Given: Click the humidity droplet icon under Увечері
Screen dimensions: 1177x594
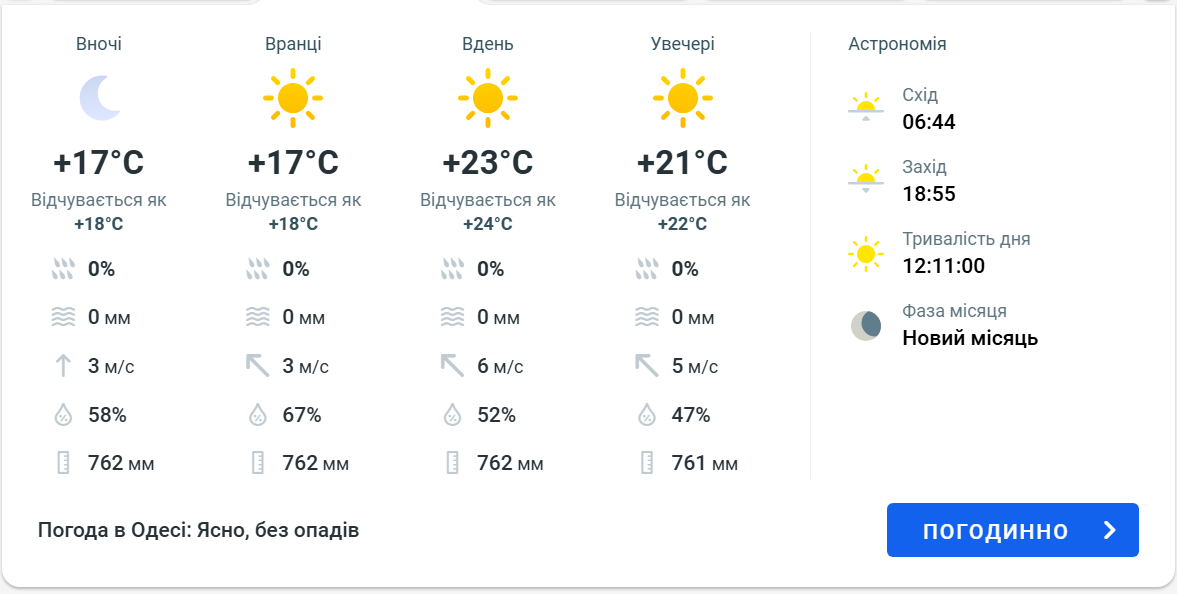Looking at the screenshot, I should 648,414.
